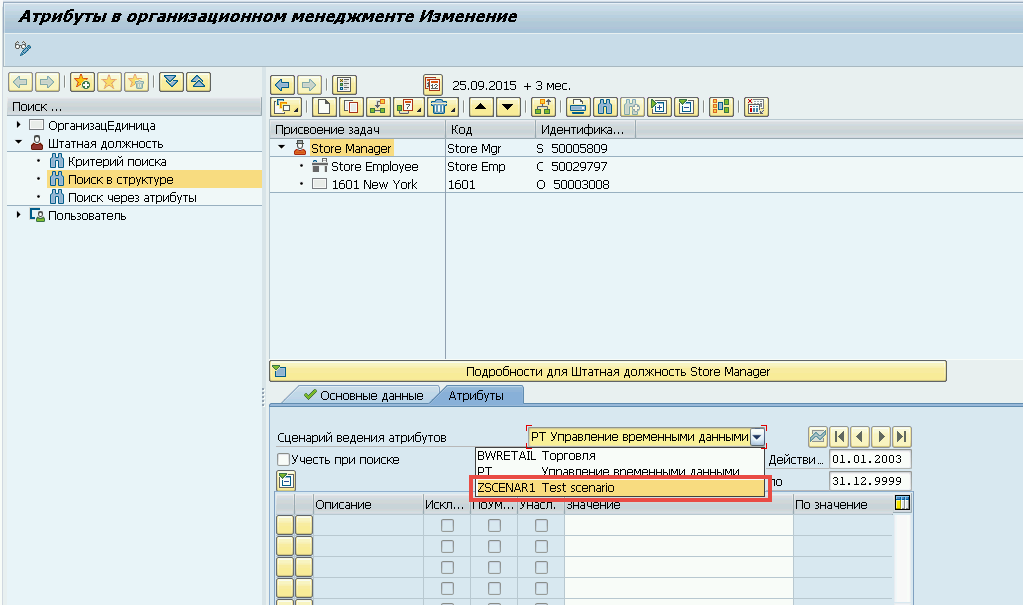Move selected item up triangle button
1023x605 pixels.
coord(481,106)
